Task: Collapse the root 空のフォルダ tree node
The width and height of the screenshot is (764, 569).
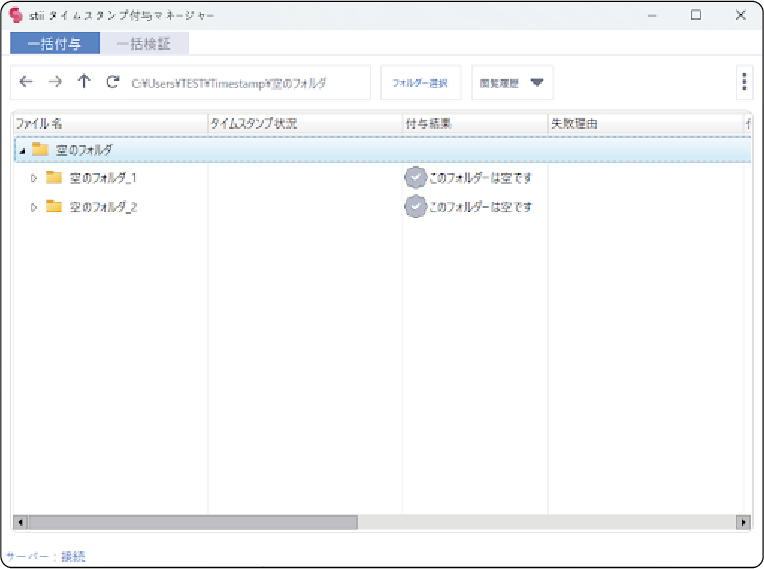Action: tap(22, 150)
